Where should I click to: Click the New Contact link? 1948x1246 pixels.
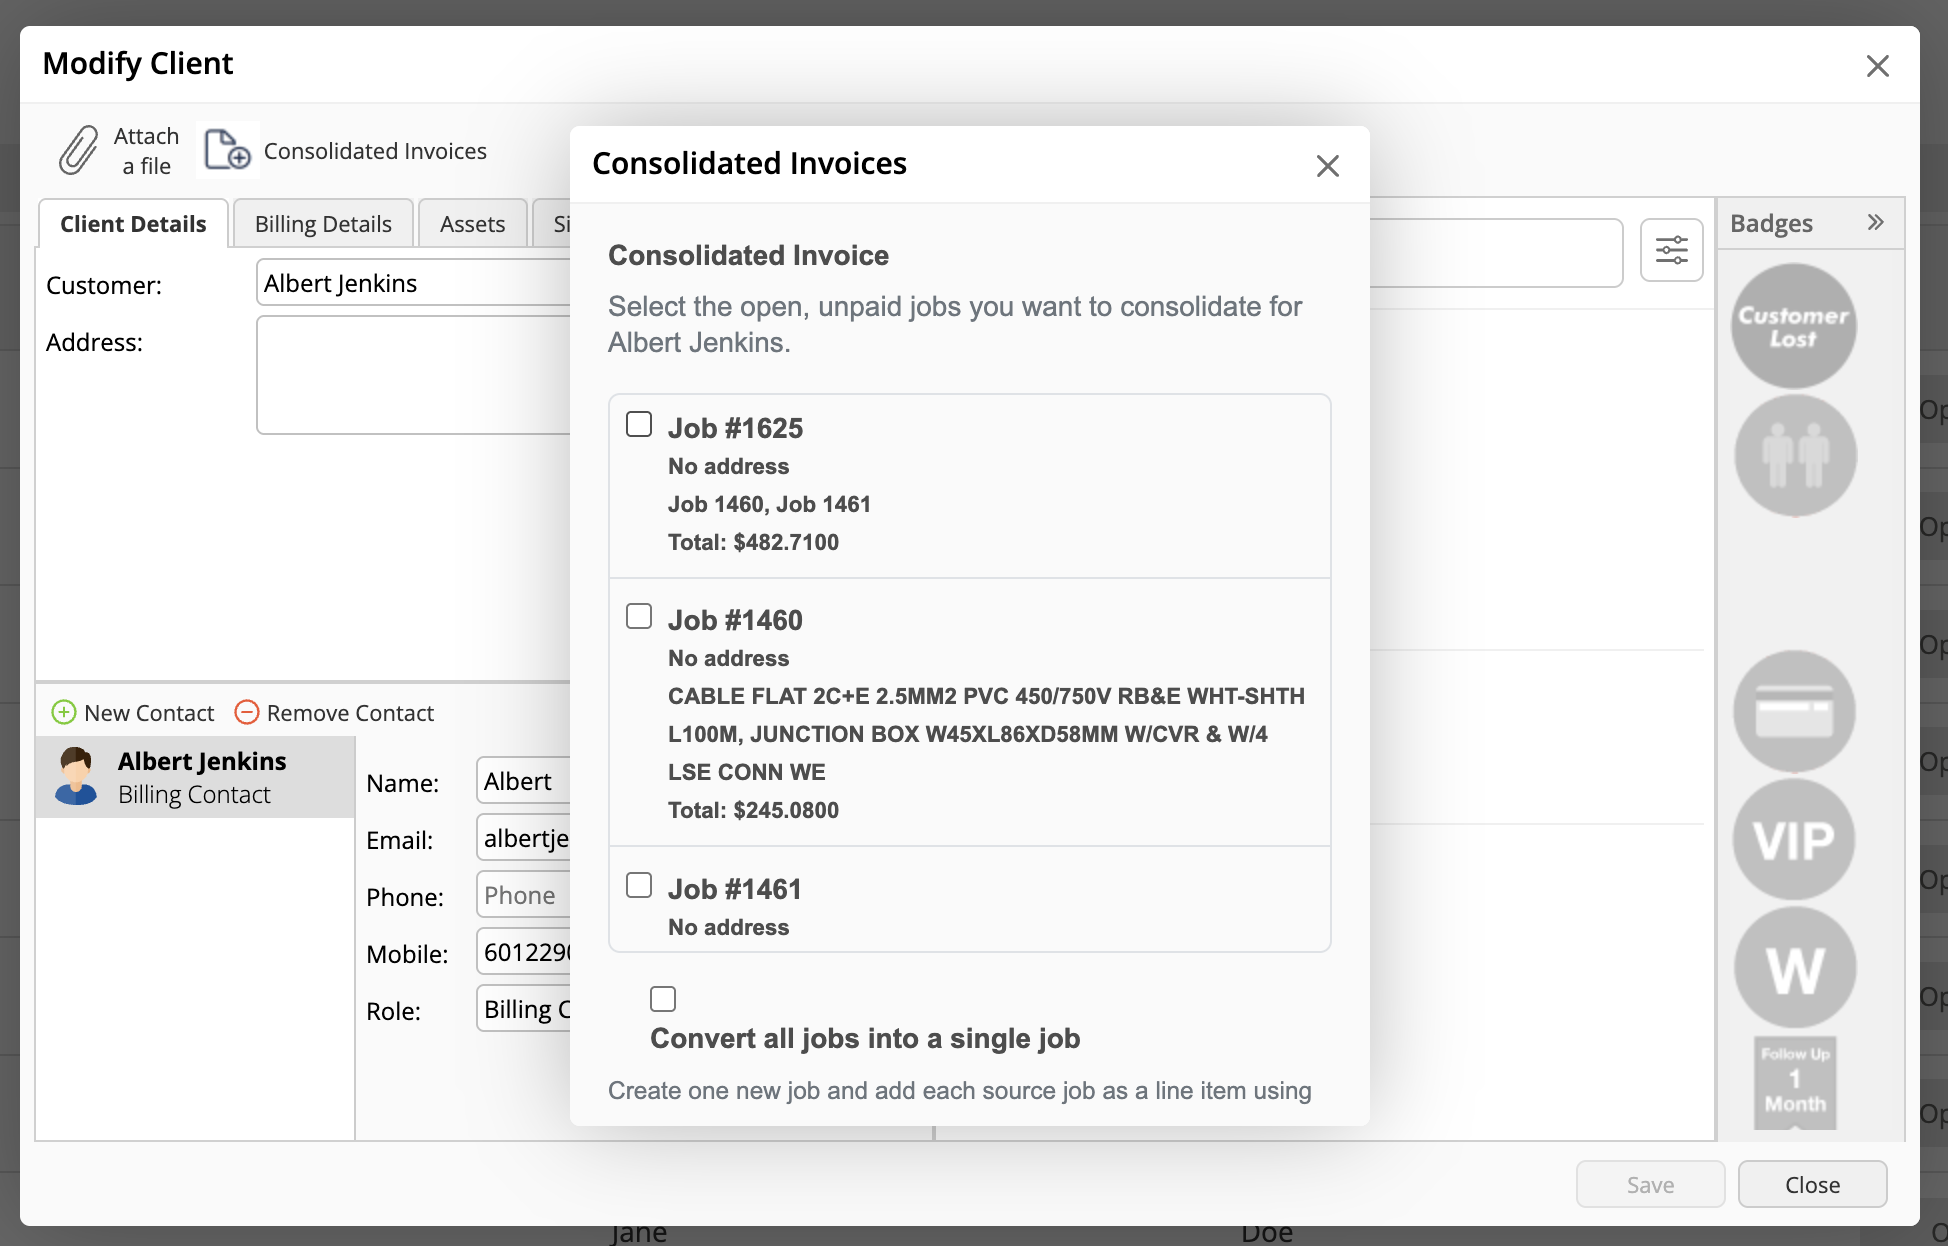point(133,713)
